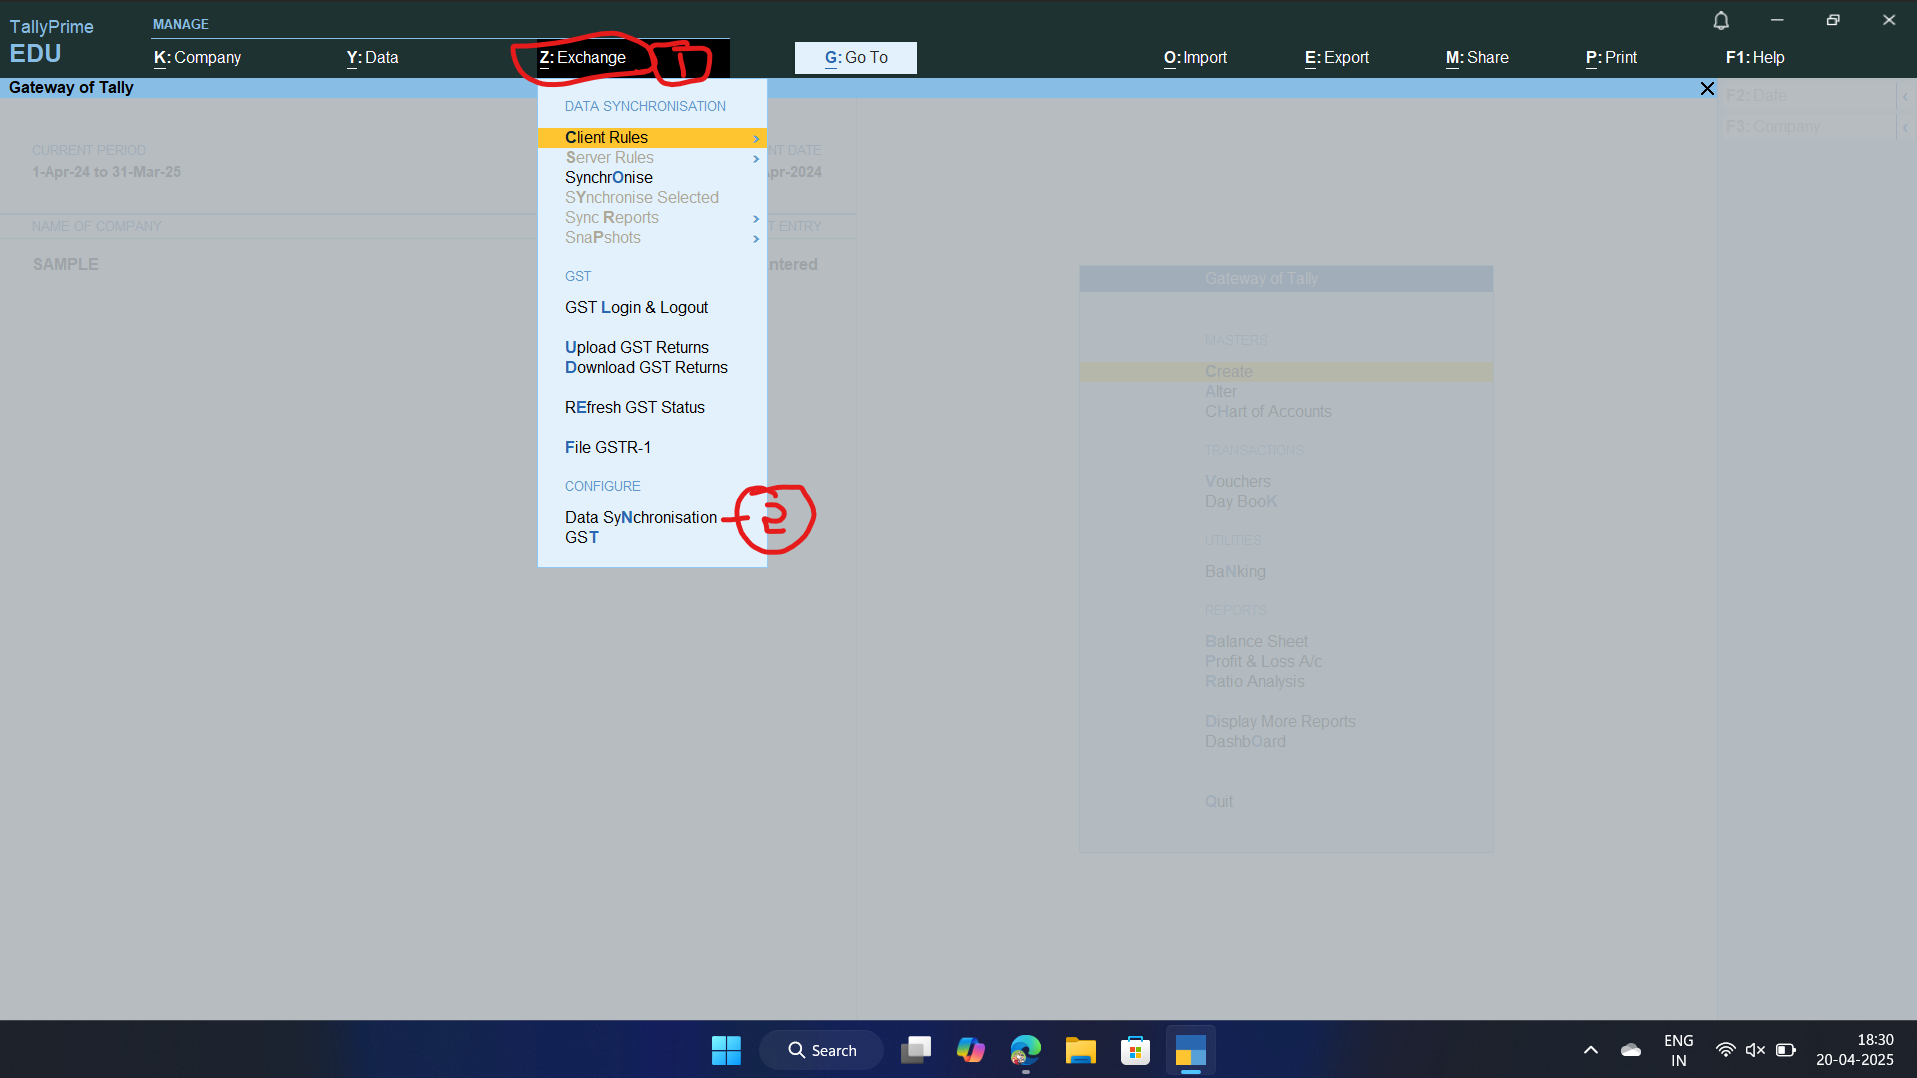Open the Y: Data menu
Image resolution: width=1917 pixels, height=1078 pixels.
tap(372, 58)
